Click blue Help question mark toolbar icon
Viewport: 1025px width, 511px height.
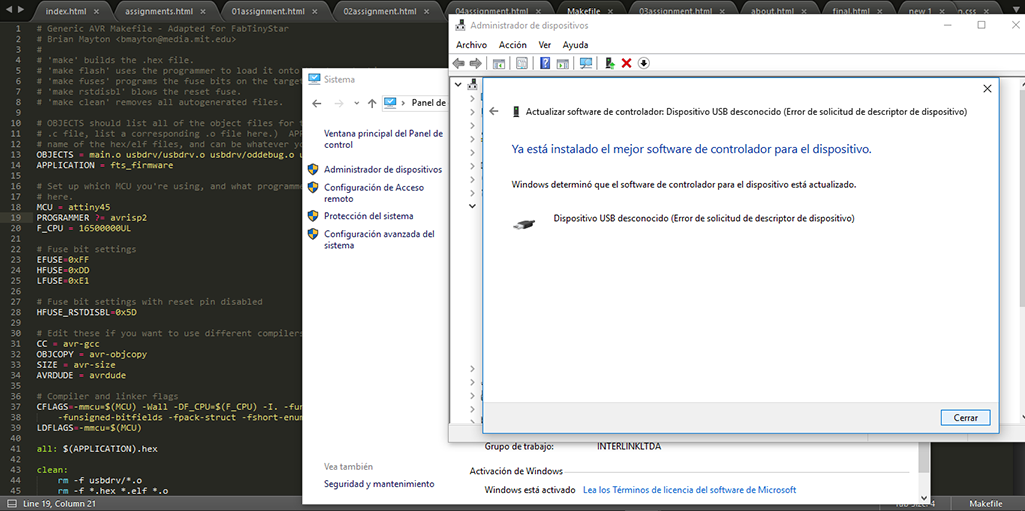coord(545,63)
